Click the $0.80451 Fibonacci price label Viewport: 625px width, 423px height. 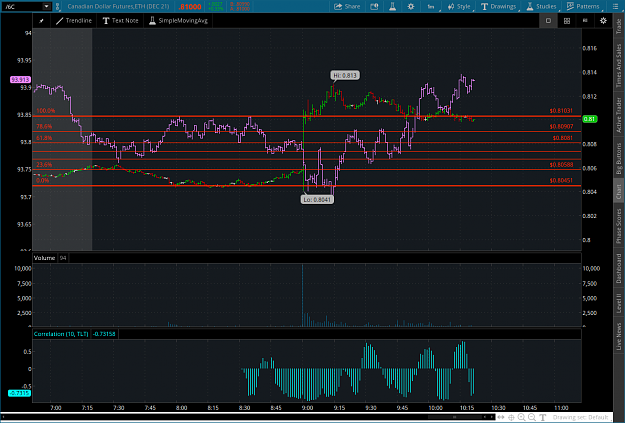(561, 181)
